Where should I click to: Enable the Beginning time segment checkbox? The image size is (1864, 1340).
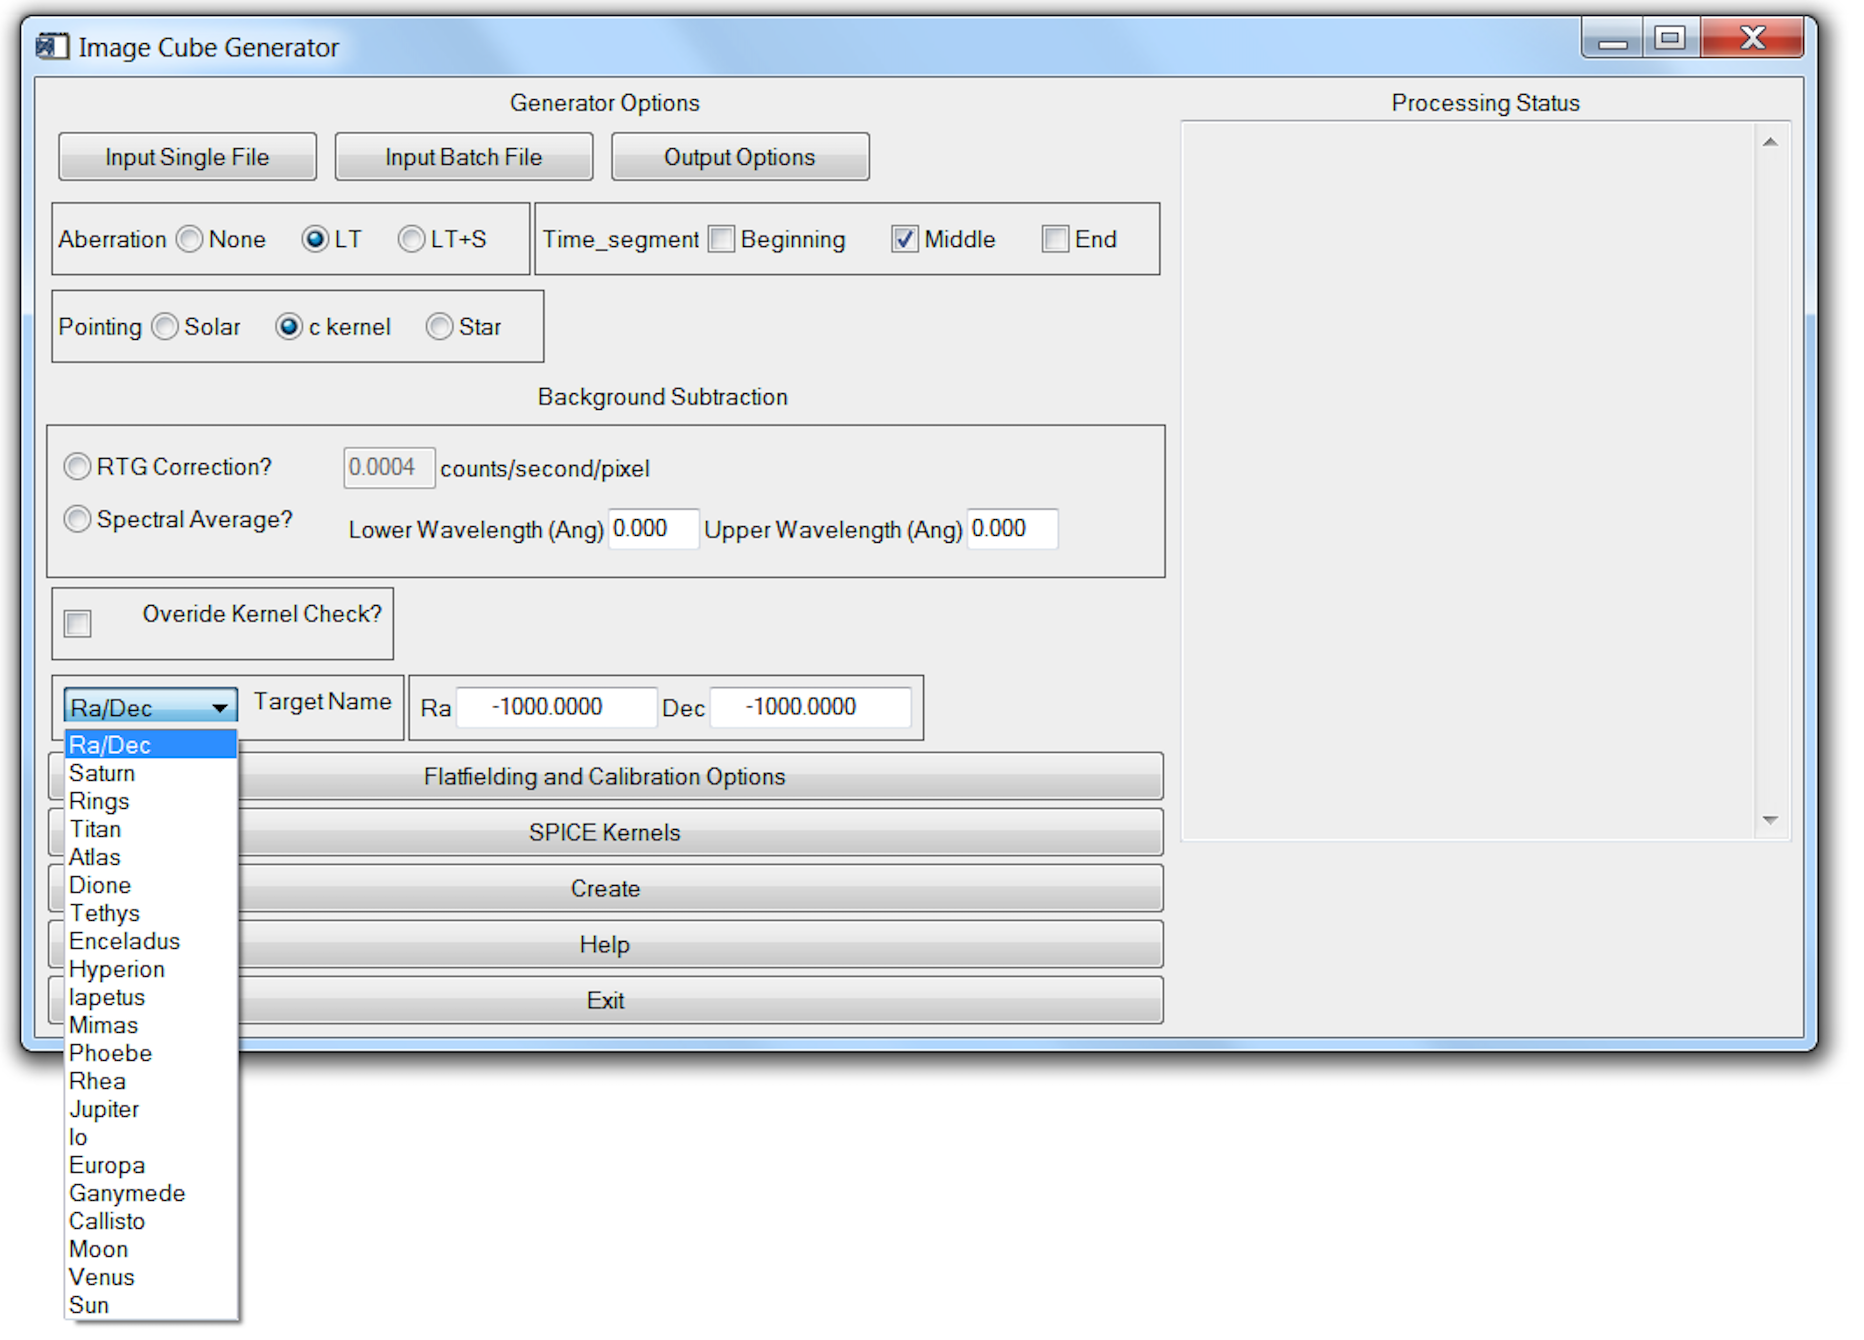721,239
